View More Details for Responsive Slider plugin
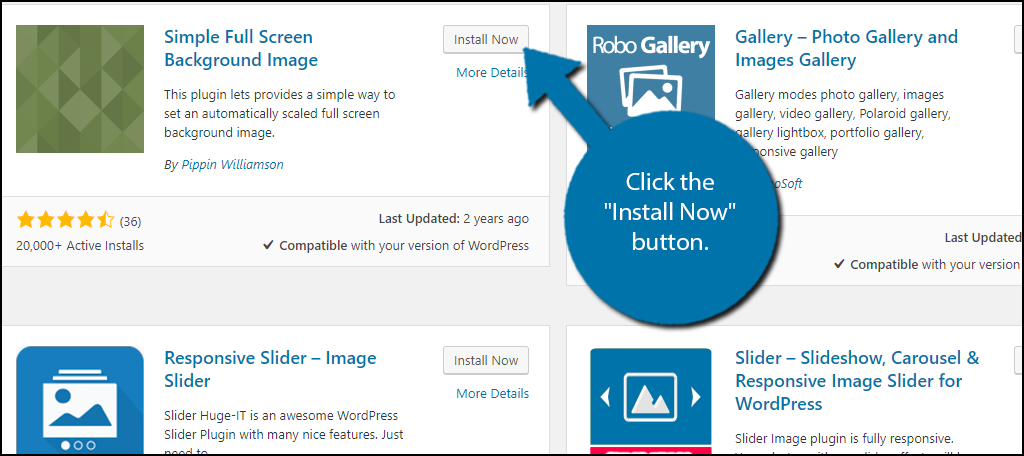 [492, 393]
